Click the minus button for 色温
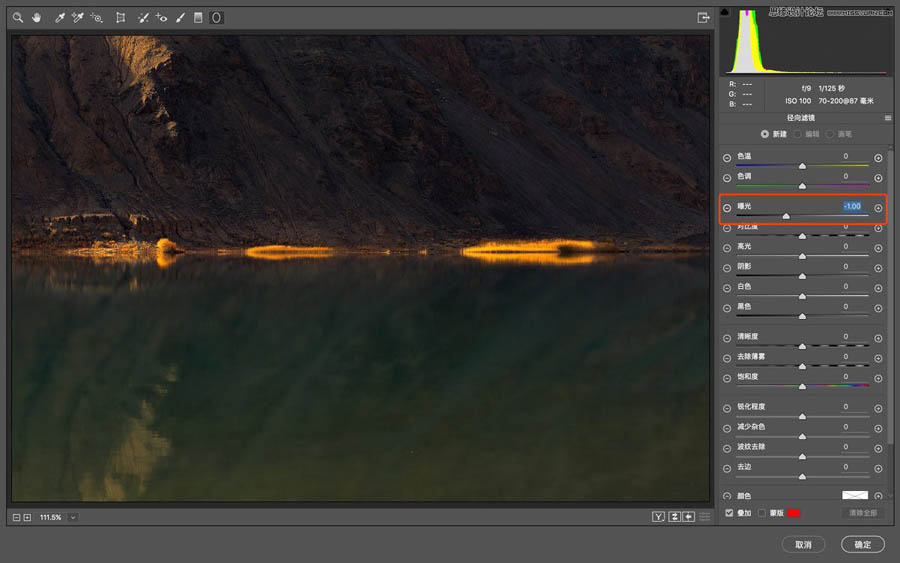This screenshot has height=563, width=900. coord(727,158)
